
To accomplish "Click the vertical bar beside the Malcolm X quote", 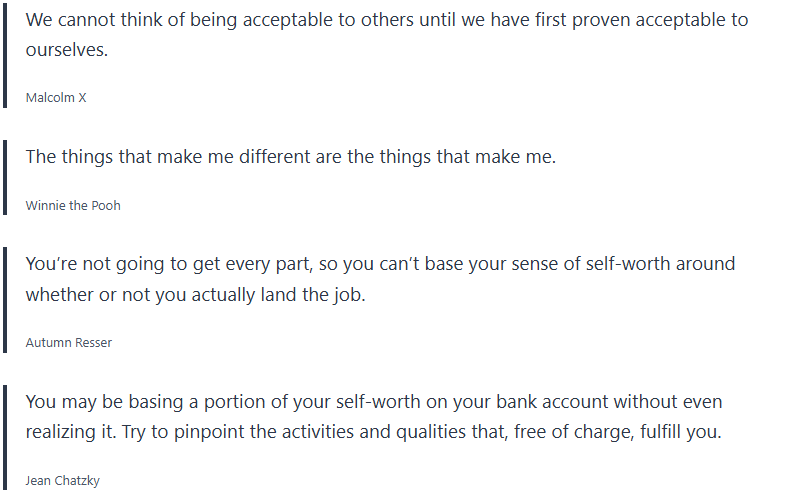I will pos(5,55).
